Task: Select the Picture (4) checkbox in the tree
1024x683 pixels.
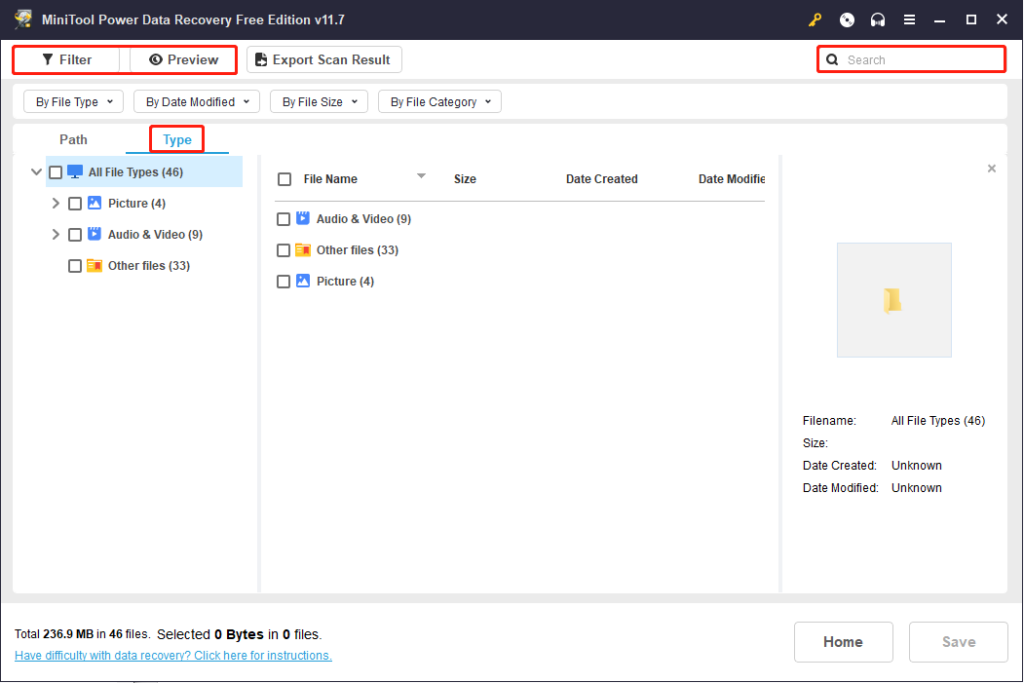Action: [74, 203]
